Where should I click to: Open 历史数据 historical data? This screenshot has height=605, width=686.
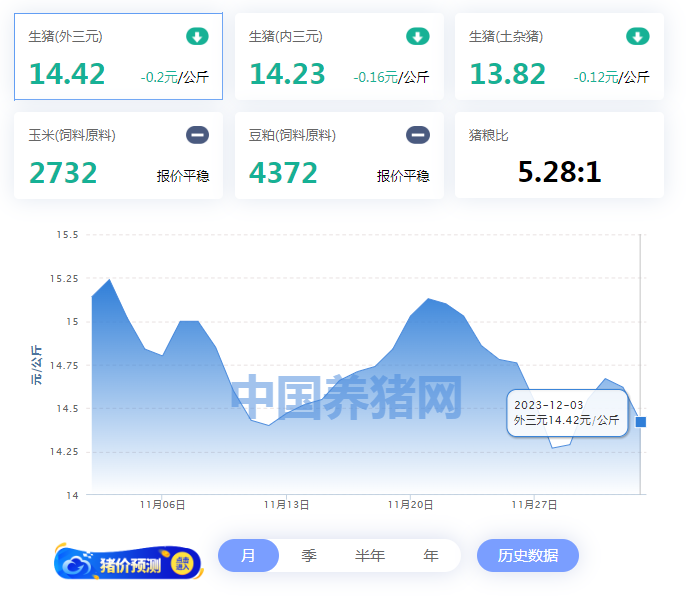pos(527,556)
